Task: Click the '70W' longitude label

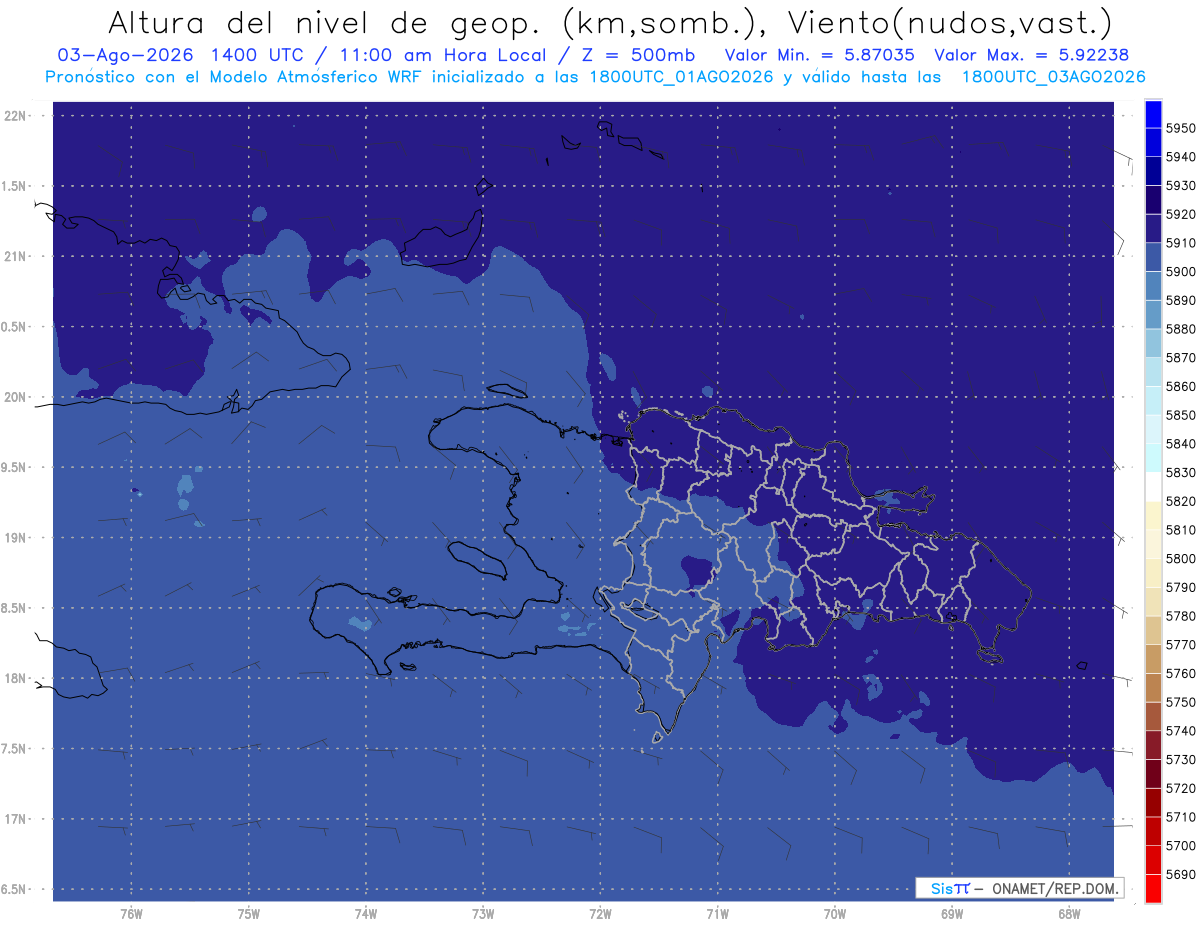Action: click(834, 914)
